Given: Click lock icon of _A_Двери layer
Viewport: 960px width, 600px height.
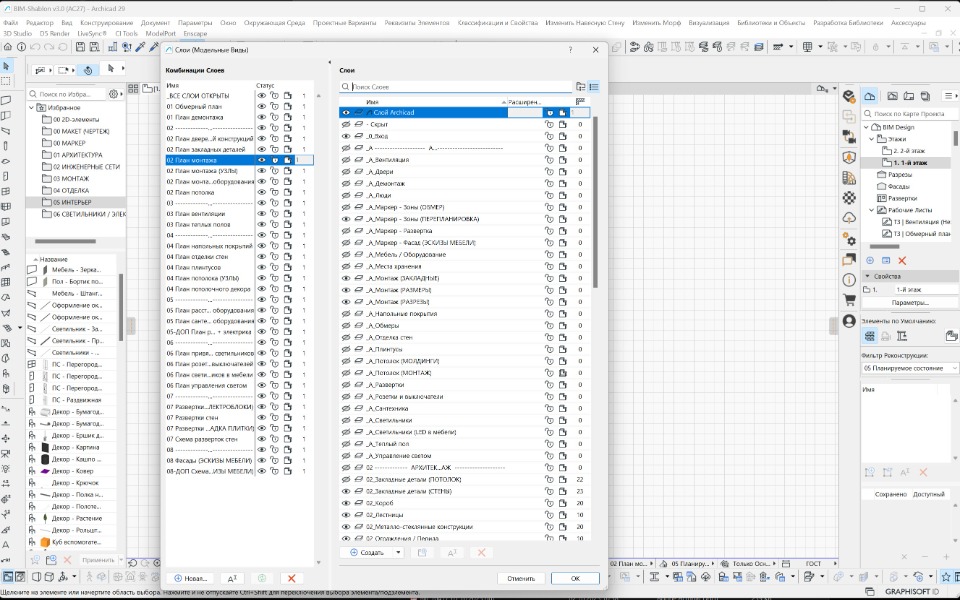Looking at the screenshot, I should tap(549, 171).
